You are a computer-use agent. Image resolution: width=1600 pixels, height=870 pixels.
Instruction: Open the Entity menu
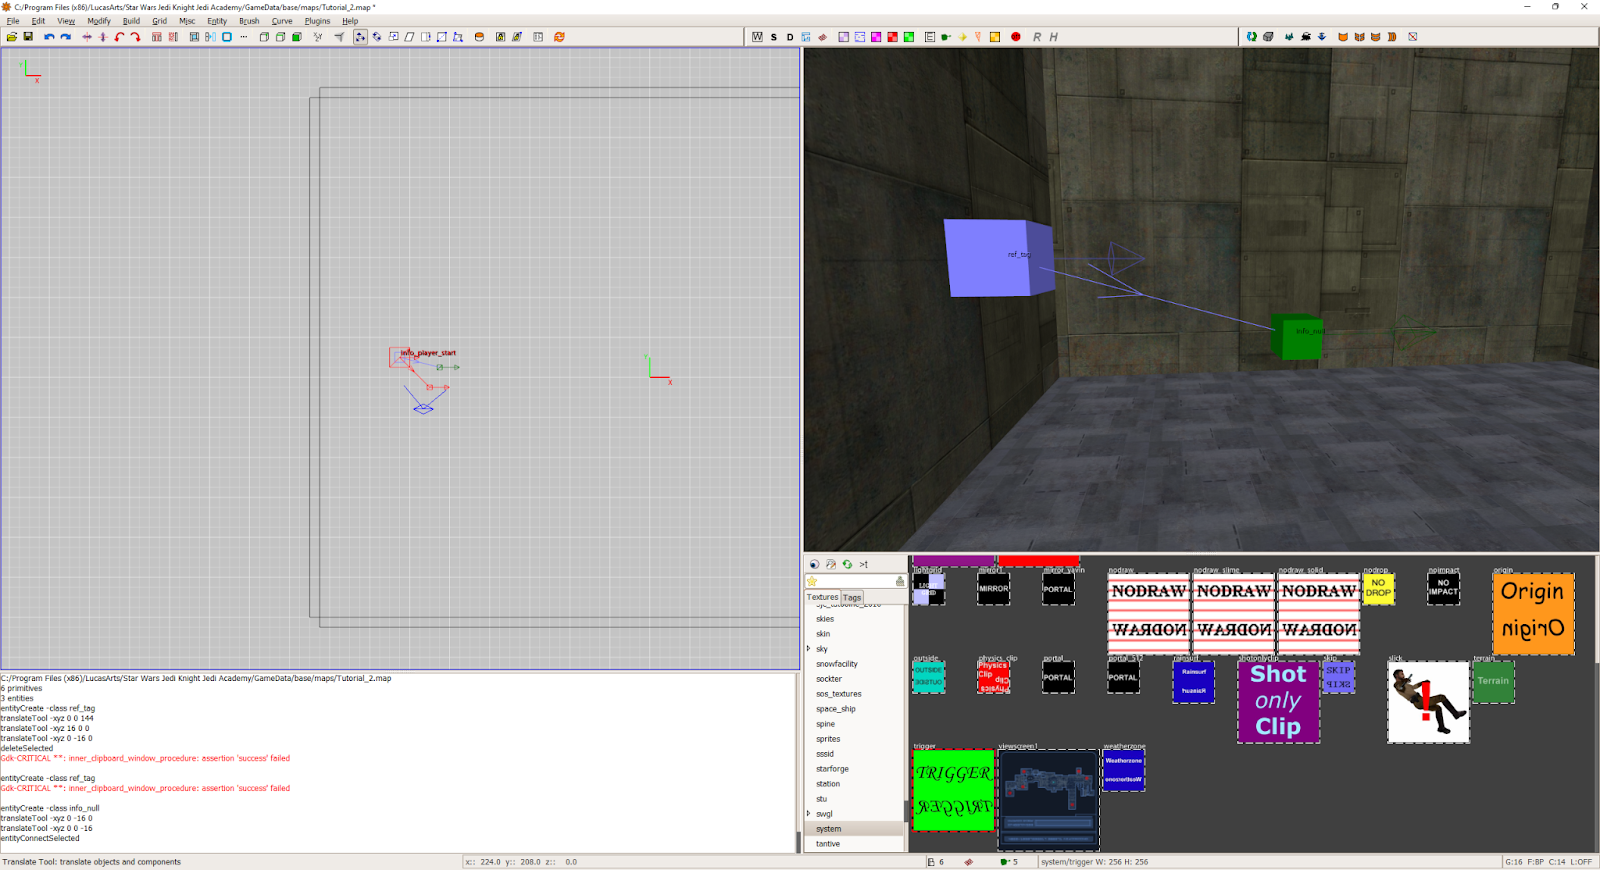pos(217,21)
